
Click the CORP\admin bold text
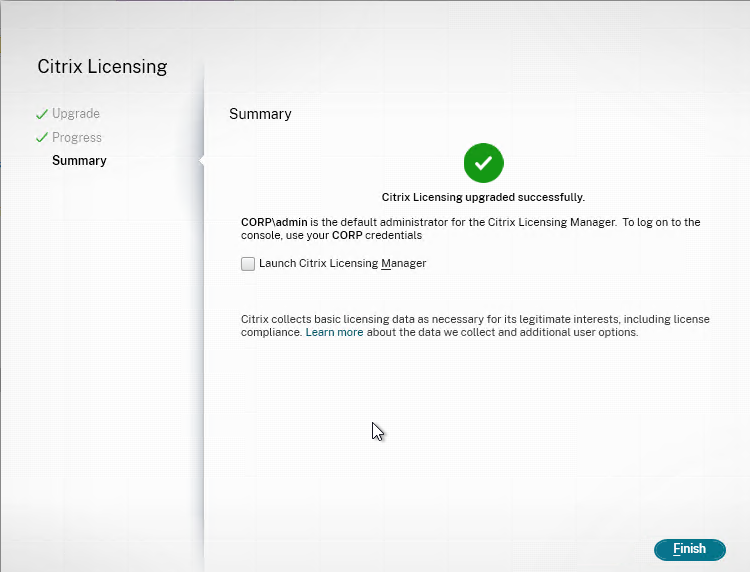click(274, 222)
